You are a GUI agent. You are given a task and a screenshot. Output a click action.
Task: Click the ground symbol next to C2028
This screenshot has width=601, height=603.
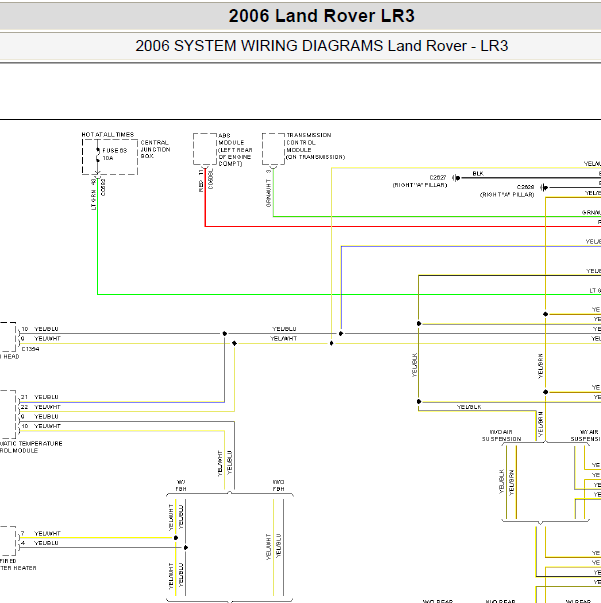point(544,188)
